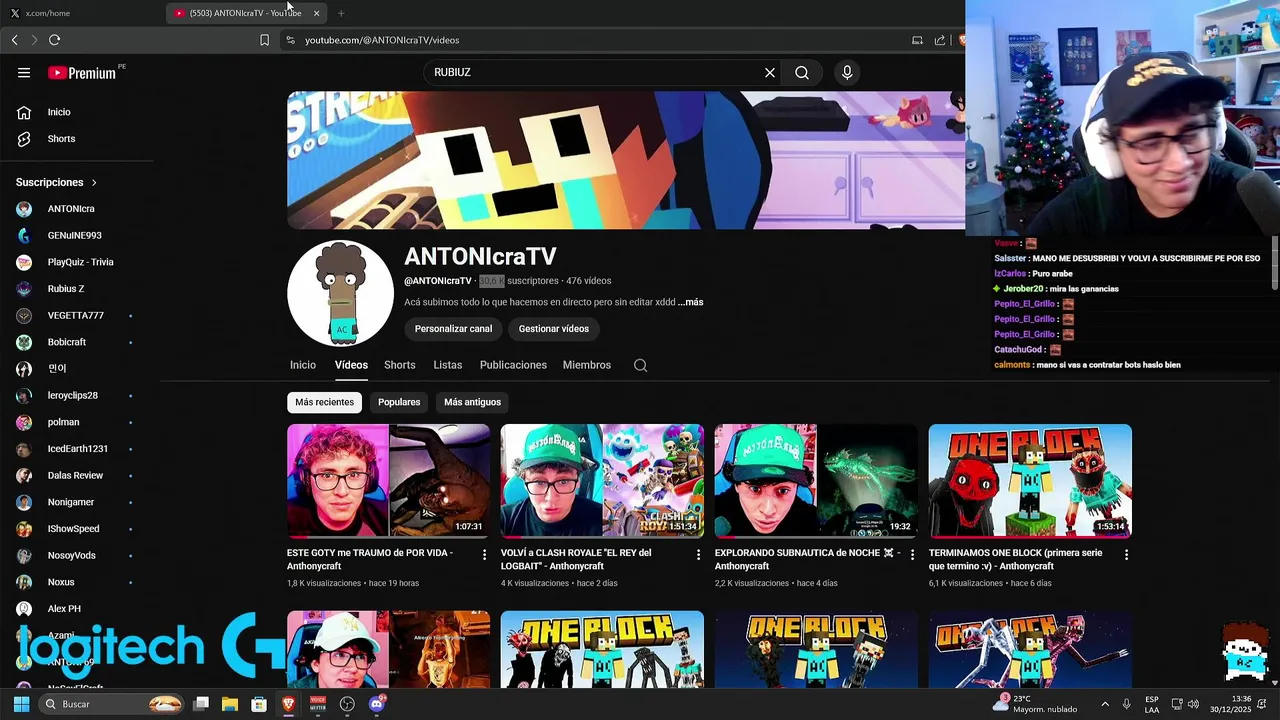Open options for TERMINAMOS ONE BLOCK video

pyautogui.click(x=1126, y=554)
